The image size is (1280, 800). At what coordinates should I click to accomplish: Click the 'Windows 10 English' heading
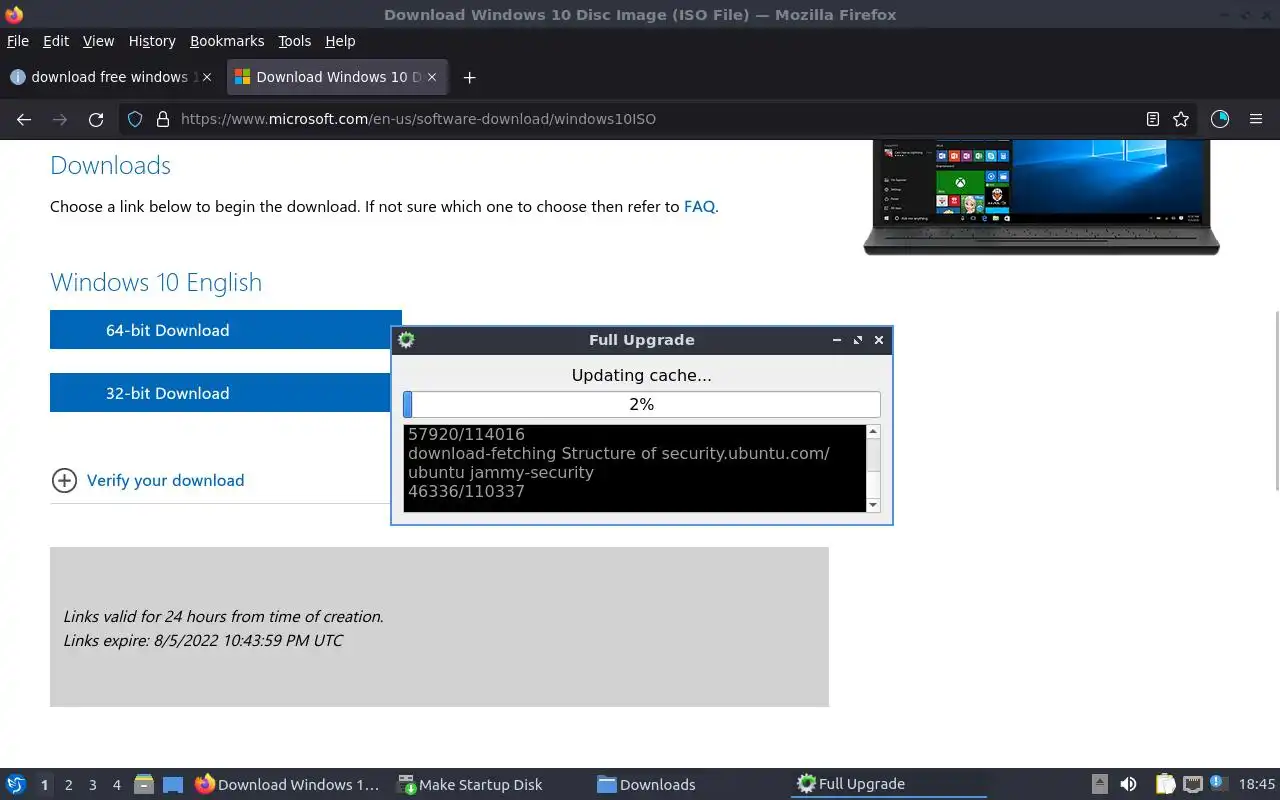pos(156,282)
